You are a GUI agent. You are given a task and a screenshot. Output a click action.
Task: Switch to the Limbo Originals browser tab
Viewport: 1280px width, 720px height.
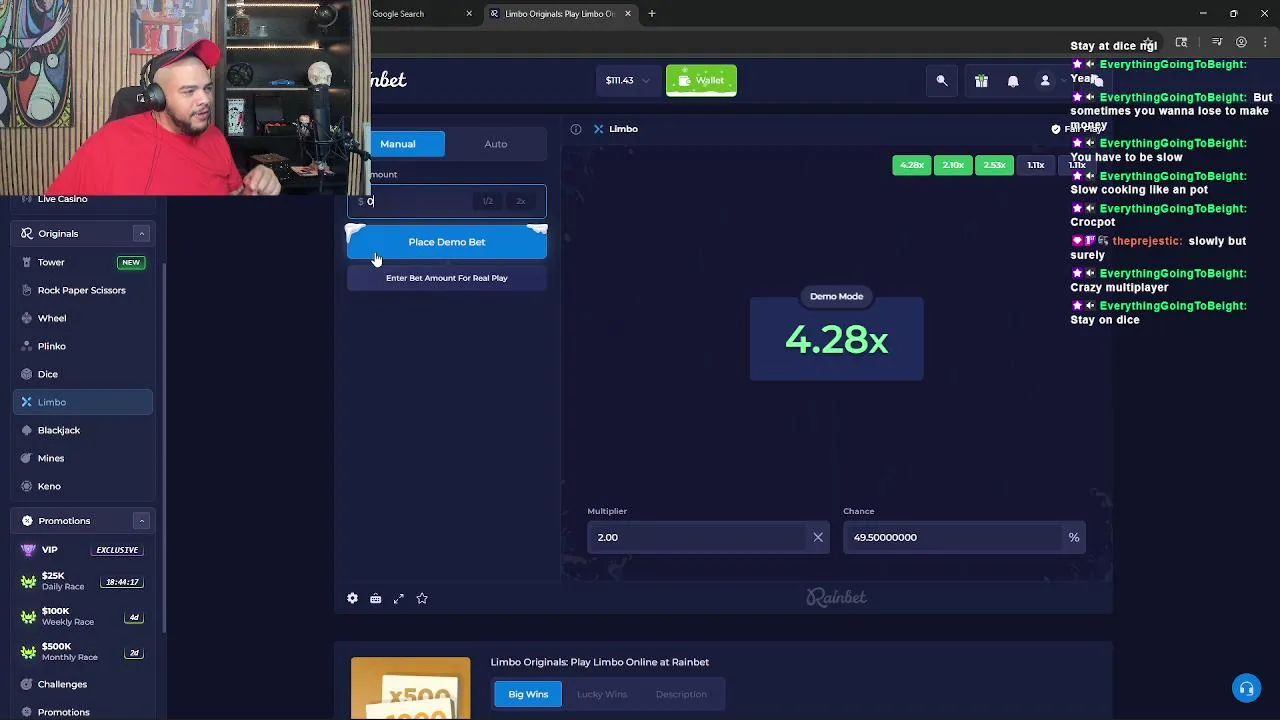561,14
